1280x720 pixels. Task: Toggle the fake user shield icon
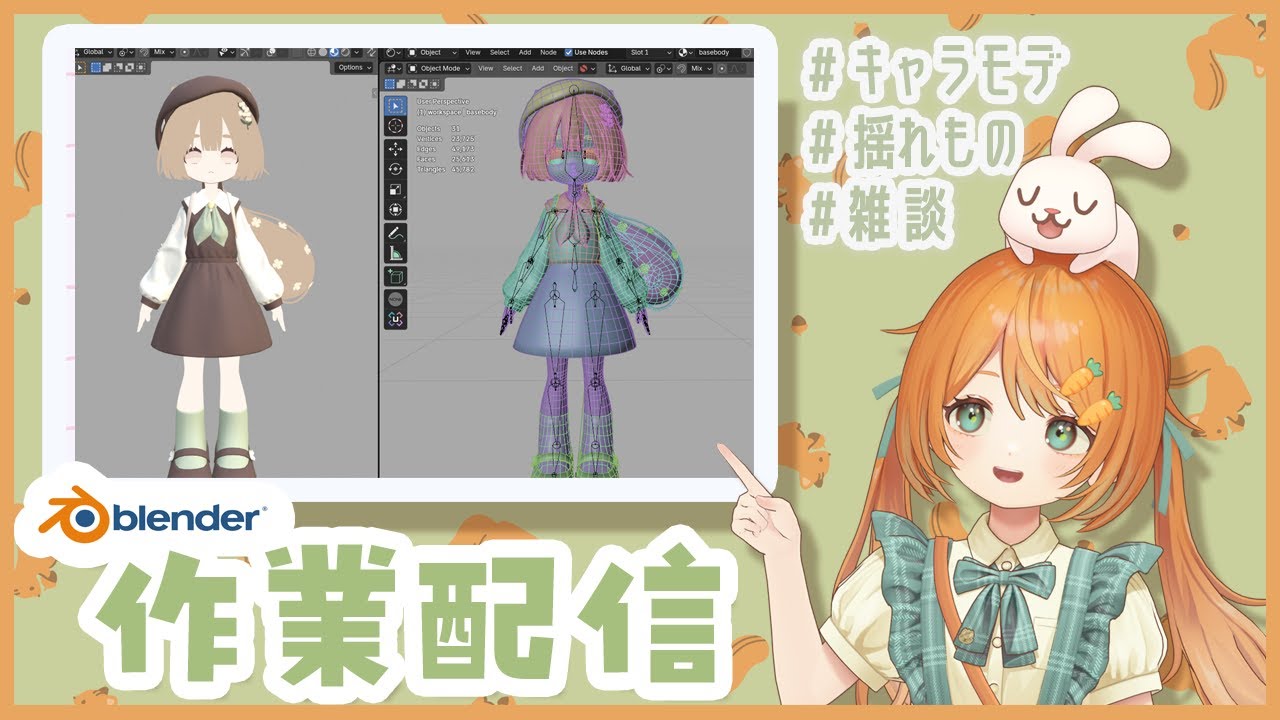coord(747,52)
